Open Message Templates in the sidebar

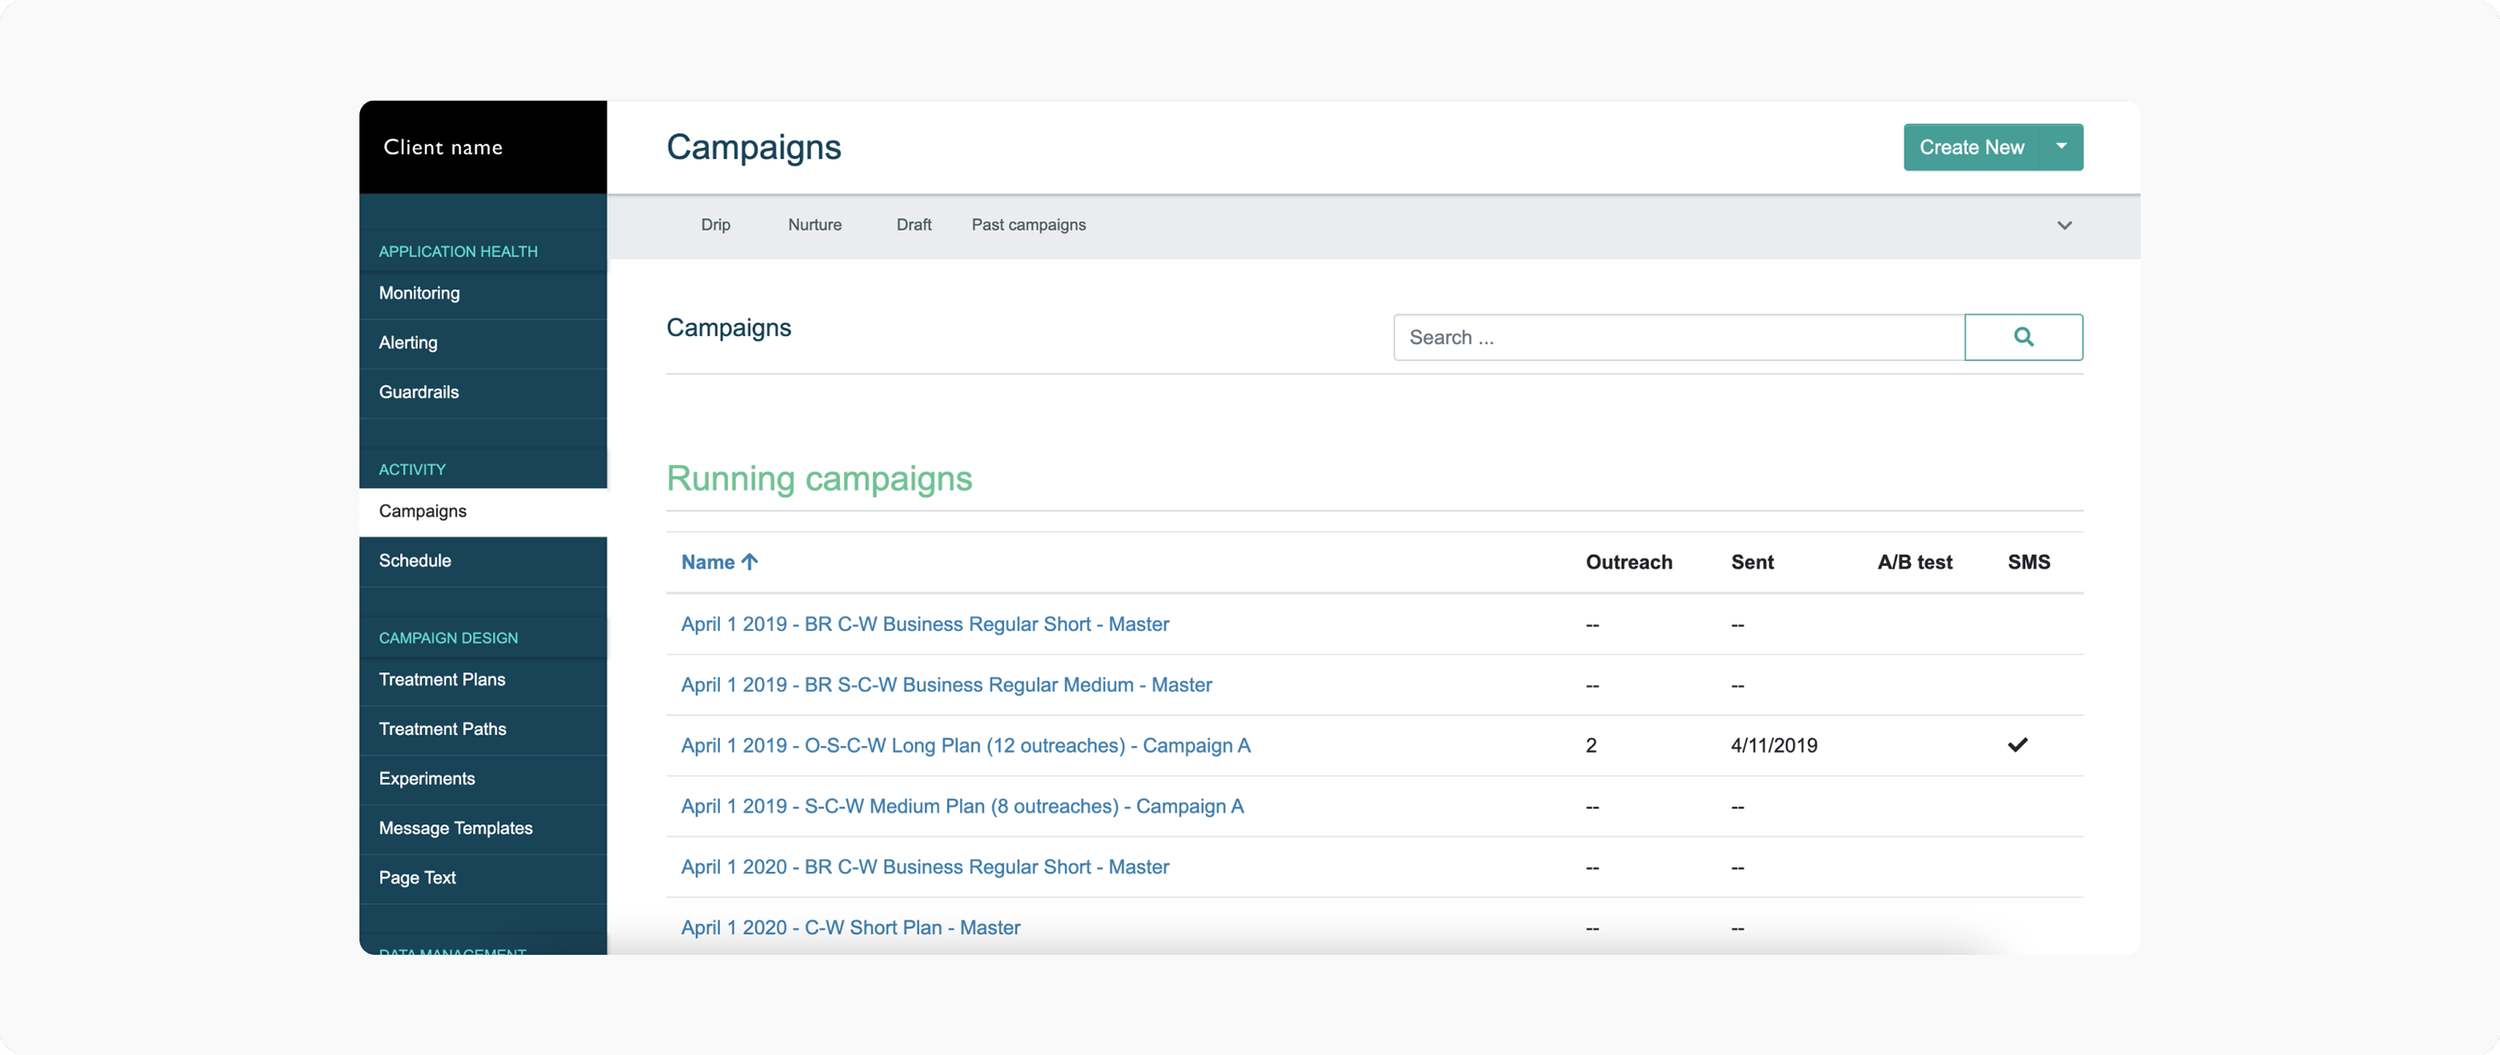483,829
